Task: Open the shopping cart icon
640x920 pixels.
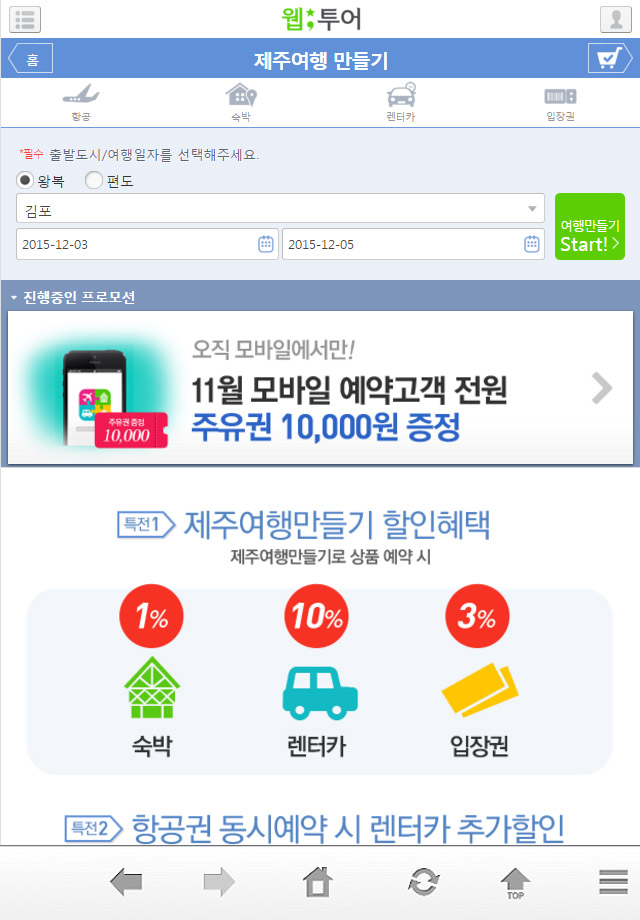Action: tap(609, 58)
